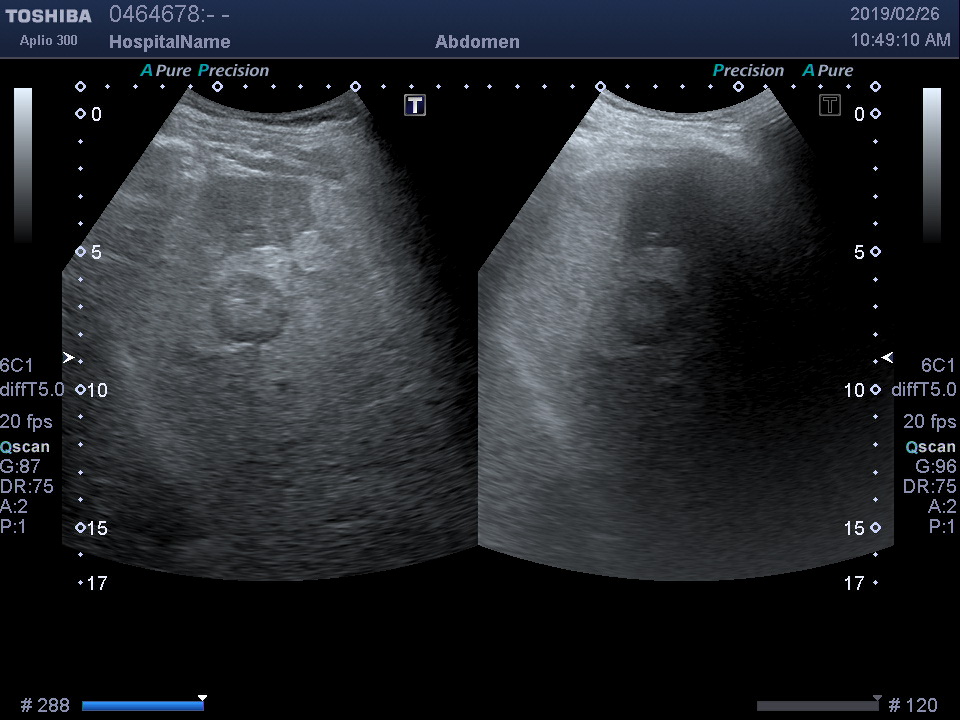
Task: Select the HospitalName header field
Action: [169, 42]
